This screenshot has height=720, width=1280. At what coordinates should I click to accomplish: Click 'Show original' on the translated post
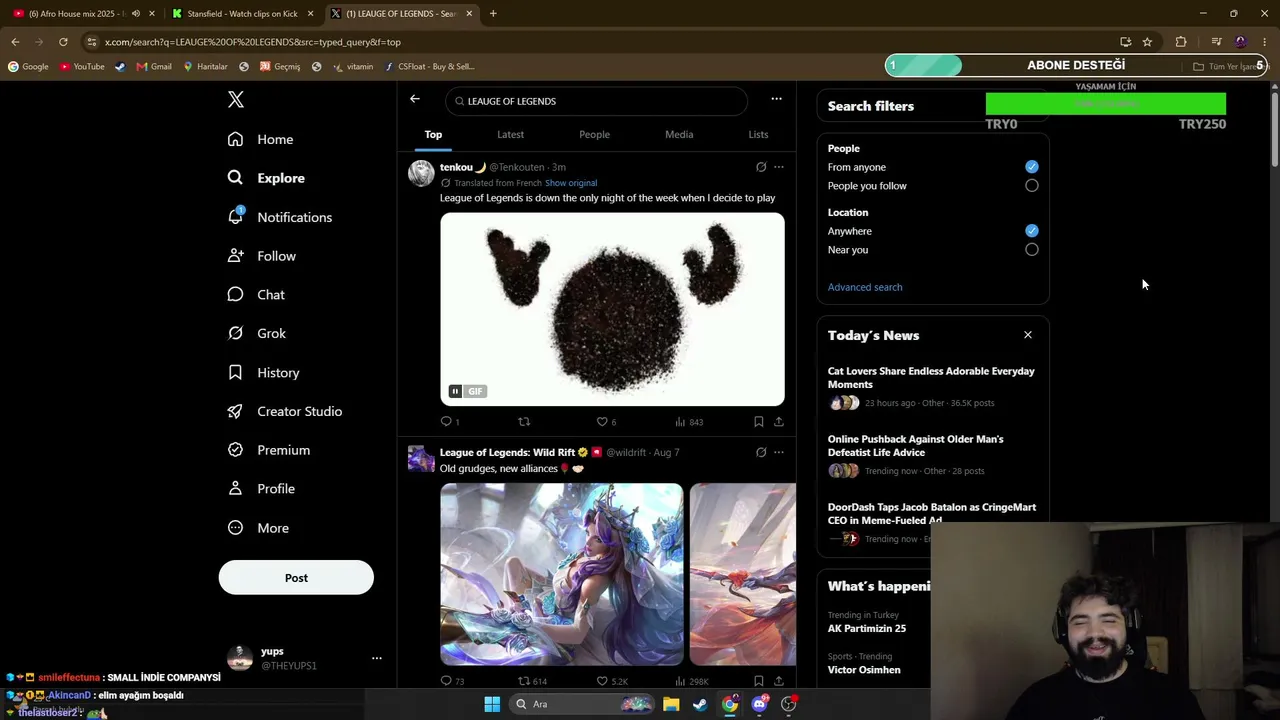pyautogui.click(x=571, y=183)
